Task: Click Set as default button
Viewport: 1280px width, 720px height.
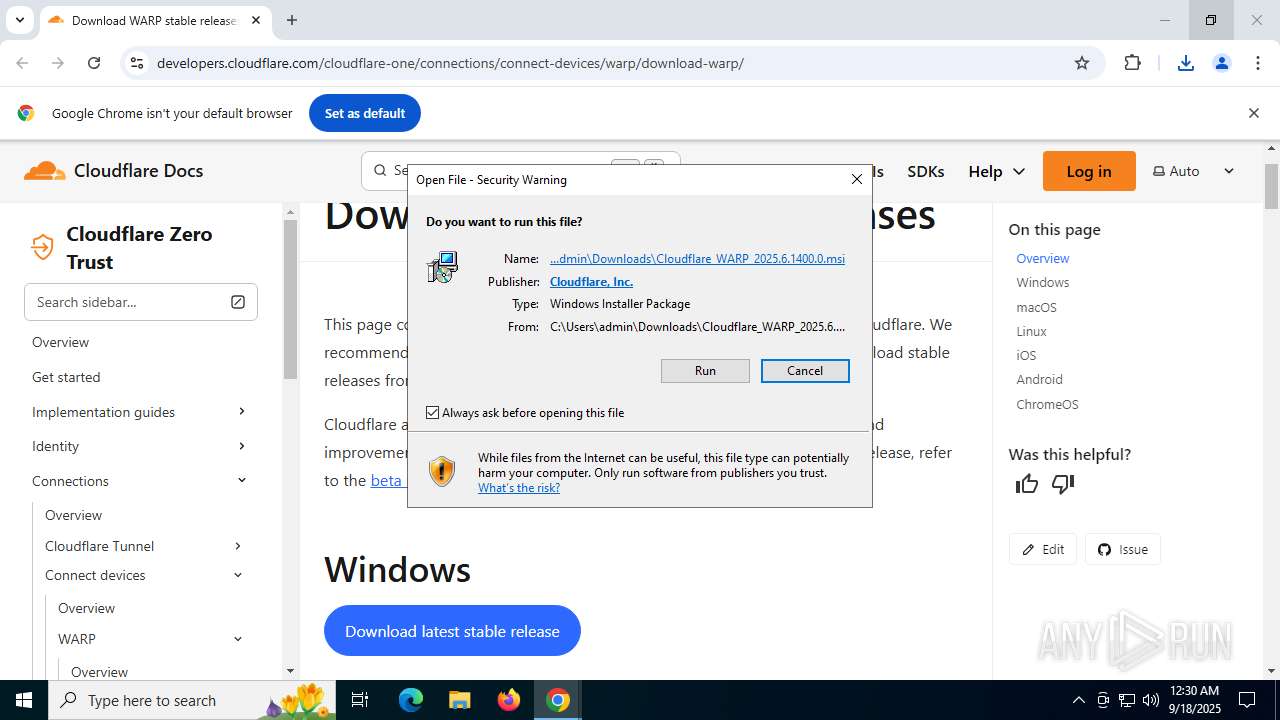Action: point(365,113)
